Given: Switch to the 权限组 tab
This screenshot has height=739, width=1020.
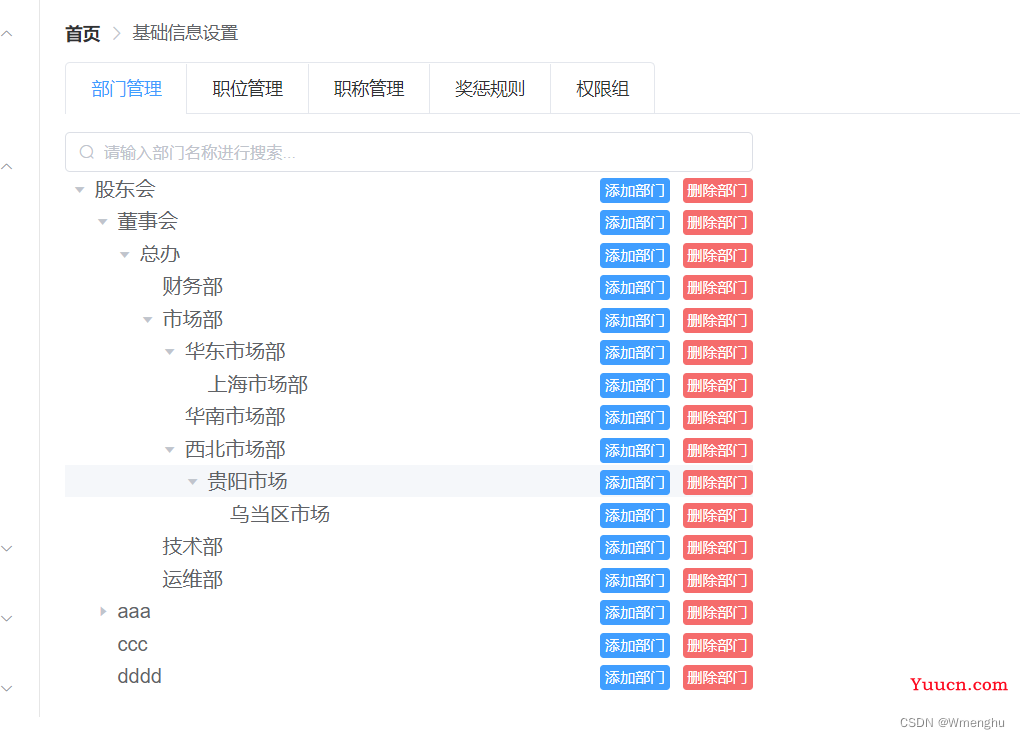Looking at the screenshot, I should 602,88.
